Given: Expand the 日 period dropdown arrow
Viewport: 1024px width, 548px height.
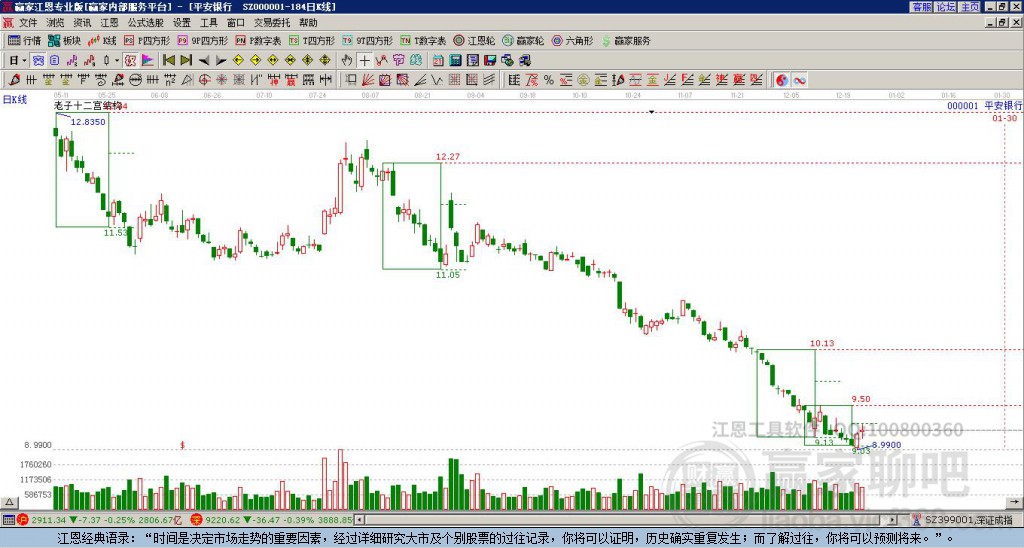Looking at the screenshot, I should [25, 60].
